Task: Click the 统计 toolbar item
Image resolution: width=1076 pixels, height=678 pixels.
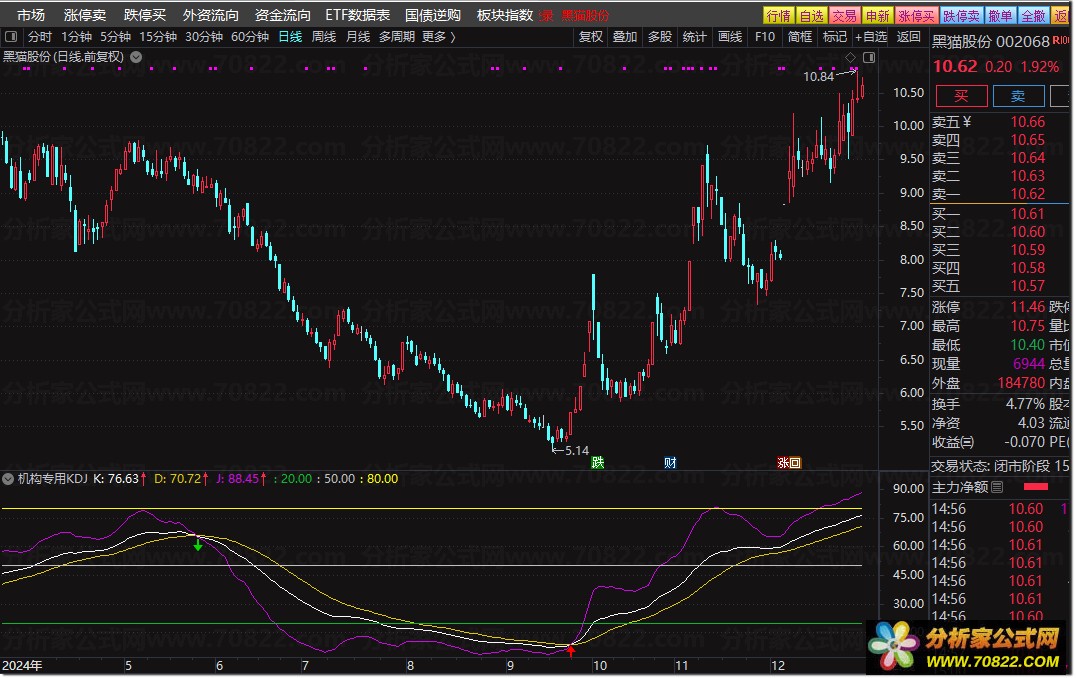Action: 694,36
